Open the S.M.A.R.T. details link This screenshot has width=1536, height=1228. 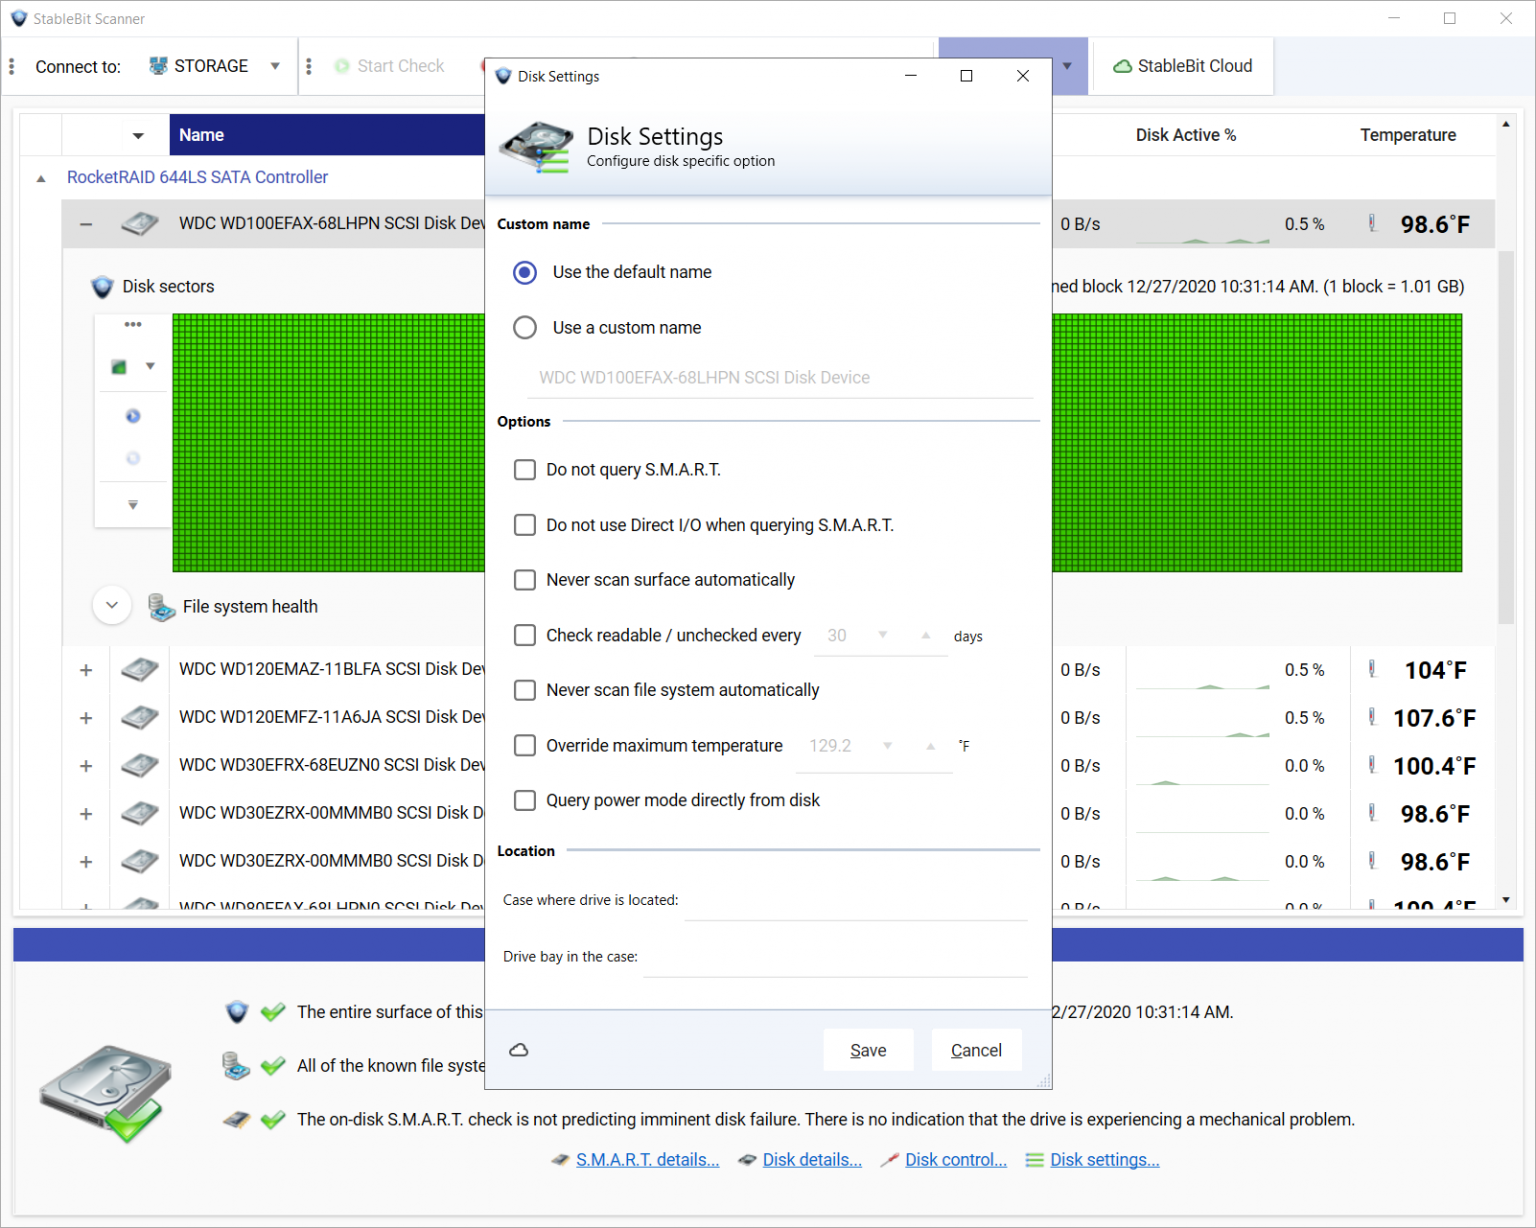[647, 1160]
